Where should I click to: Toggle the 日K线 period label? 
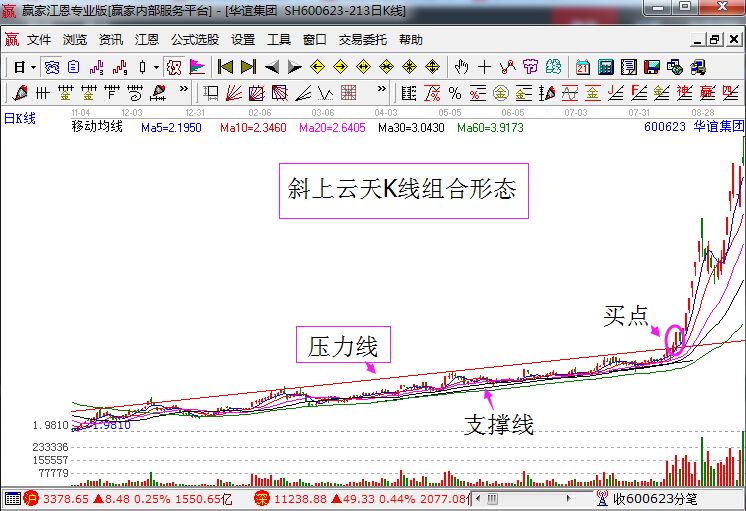[x=19, y=118]
